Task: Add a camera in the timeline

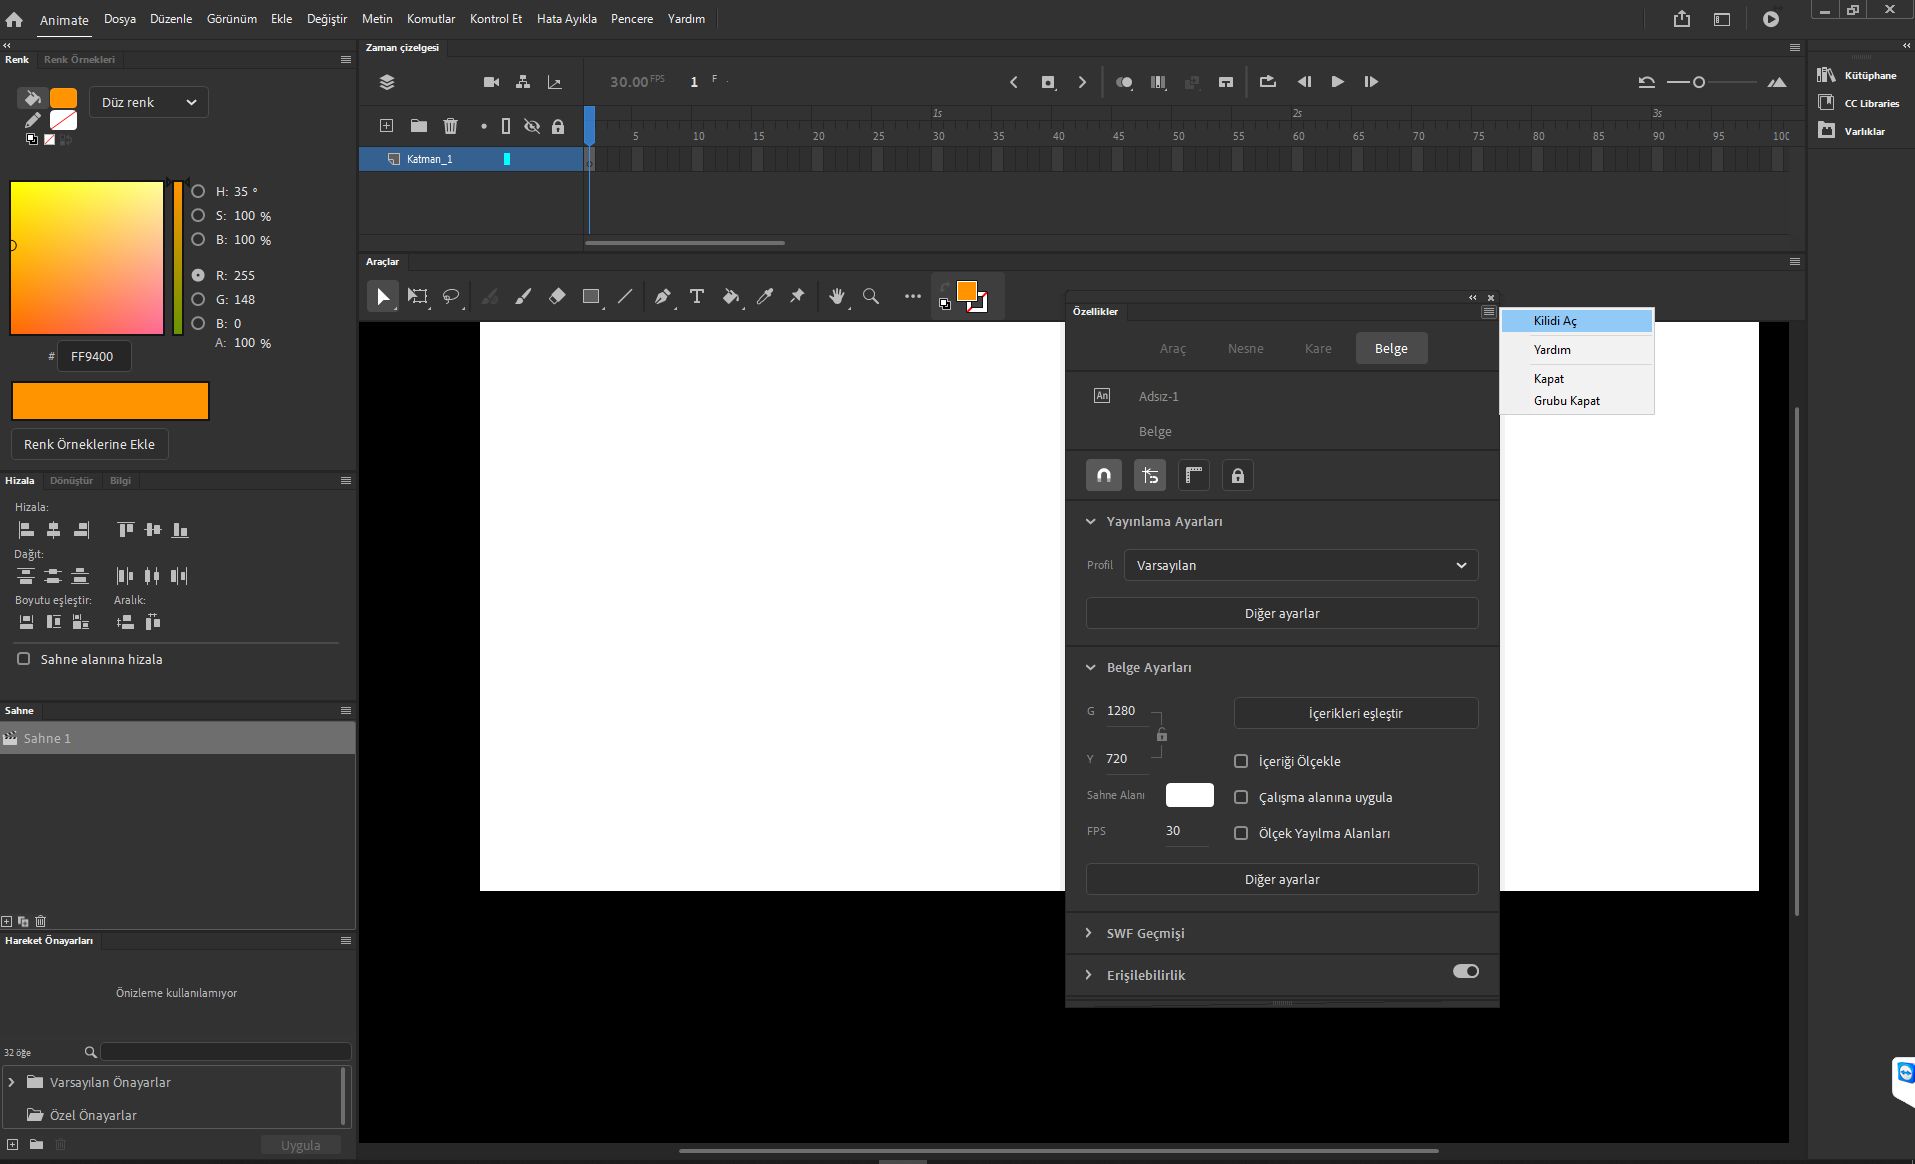Action: [x=491, y=82]
